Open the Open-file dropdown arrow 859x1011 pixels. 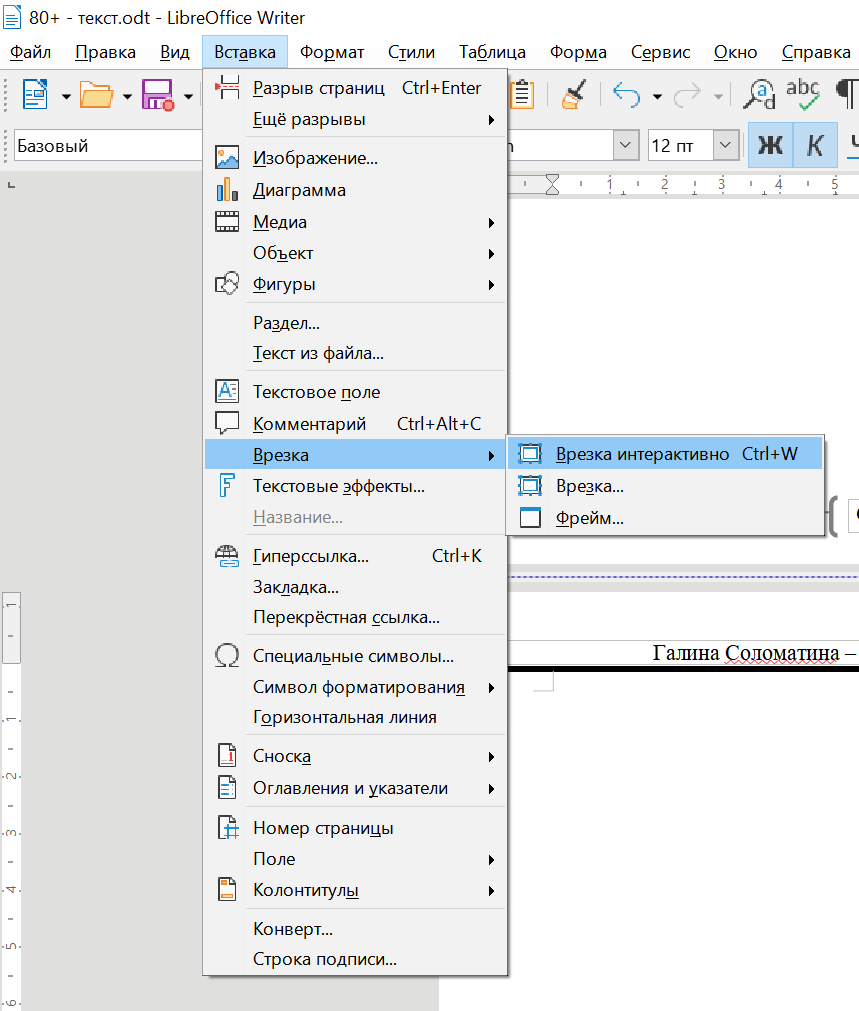[x=127, y=97]
